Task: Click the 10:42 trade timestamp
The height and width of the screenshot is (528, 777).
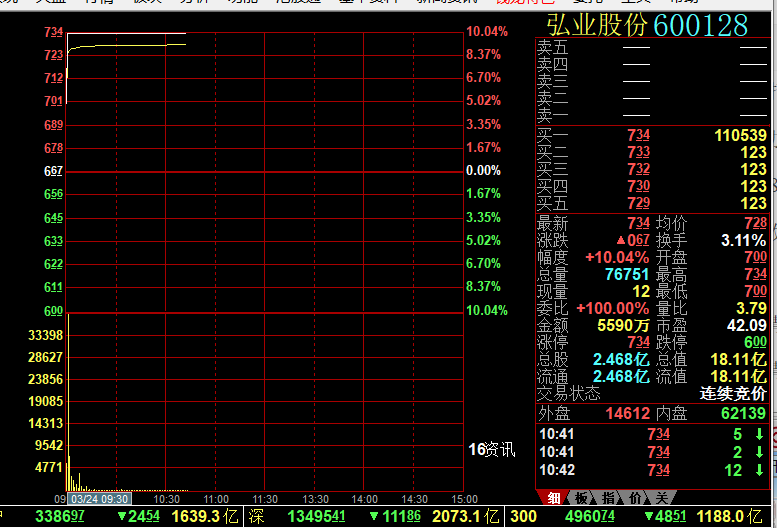Action: click(x=557, y=470)
